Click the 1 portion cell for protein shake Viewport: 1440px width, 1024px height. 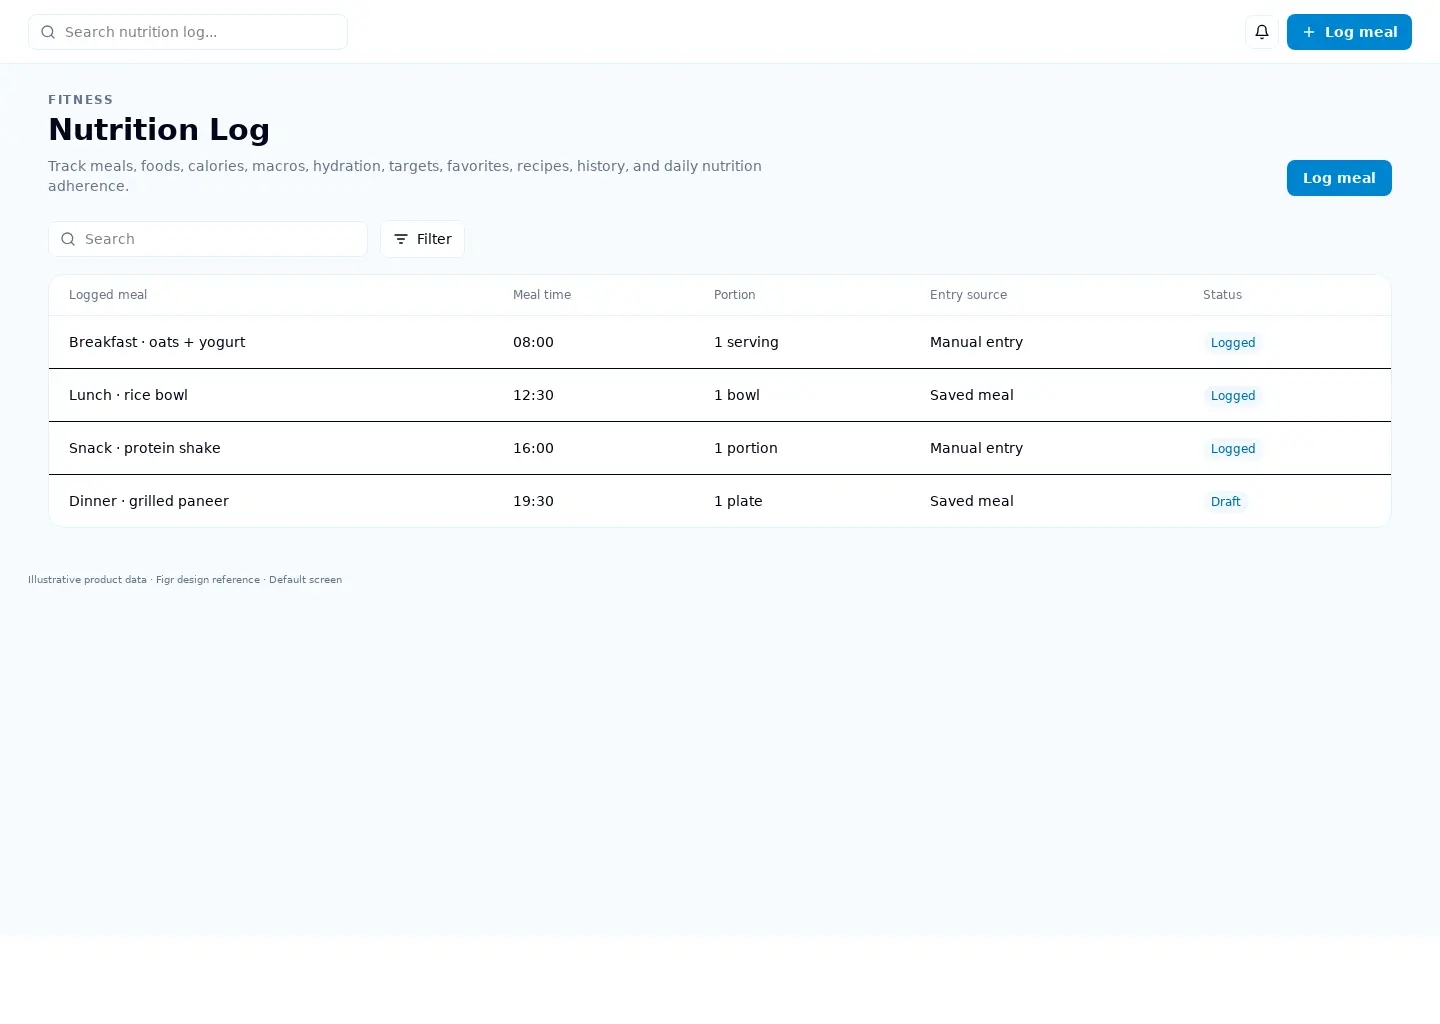[746, 448]
